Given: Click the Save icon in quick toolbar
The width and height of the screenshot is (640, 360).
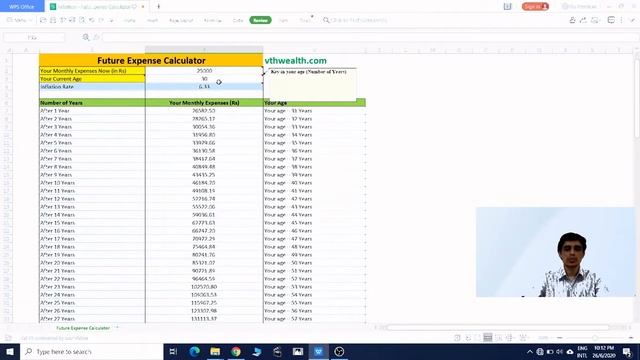Looking at the screenshot, I should click(53, 20).
